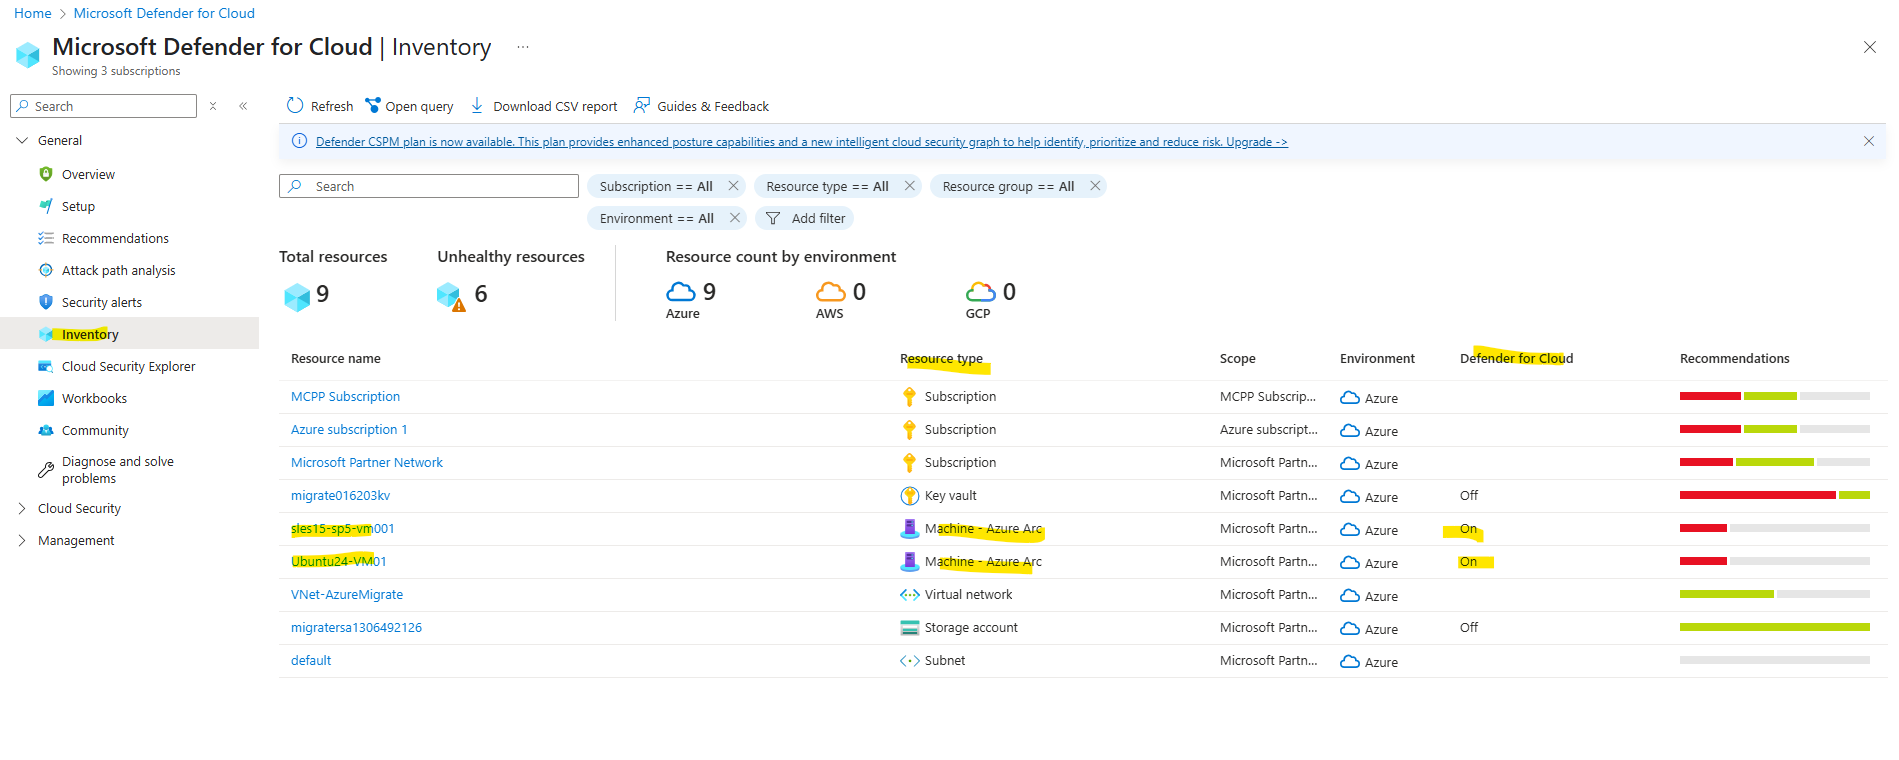Click the GCP cloud environment icon

click(980, 291)
